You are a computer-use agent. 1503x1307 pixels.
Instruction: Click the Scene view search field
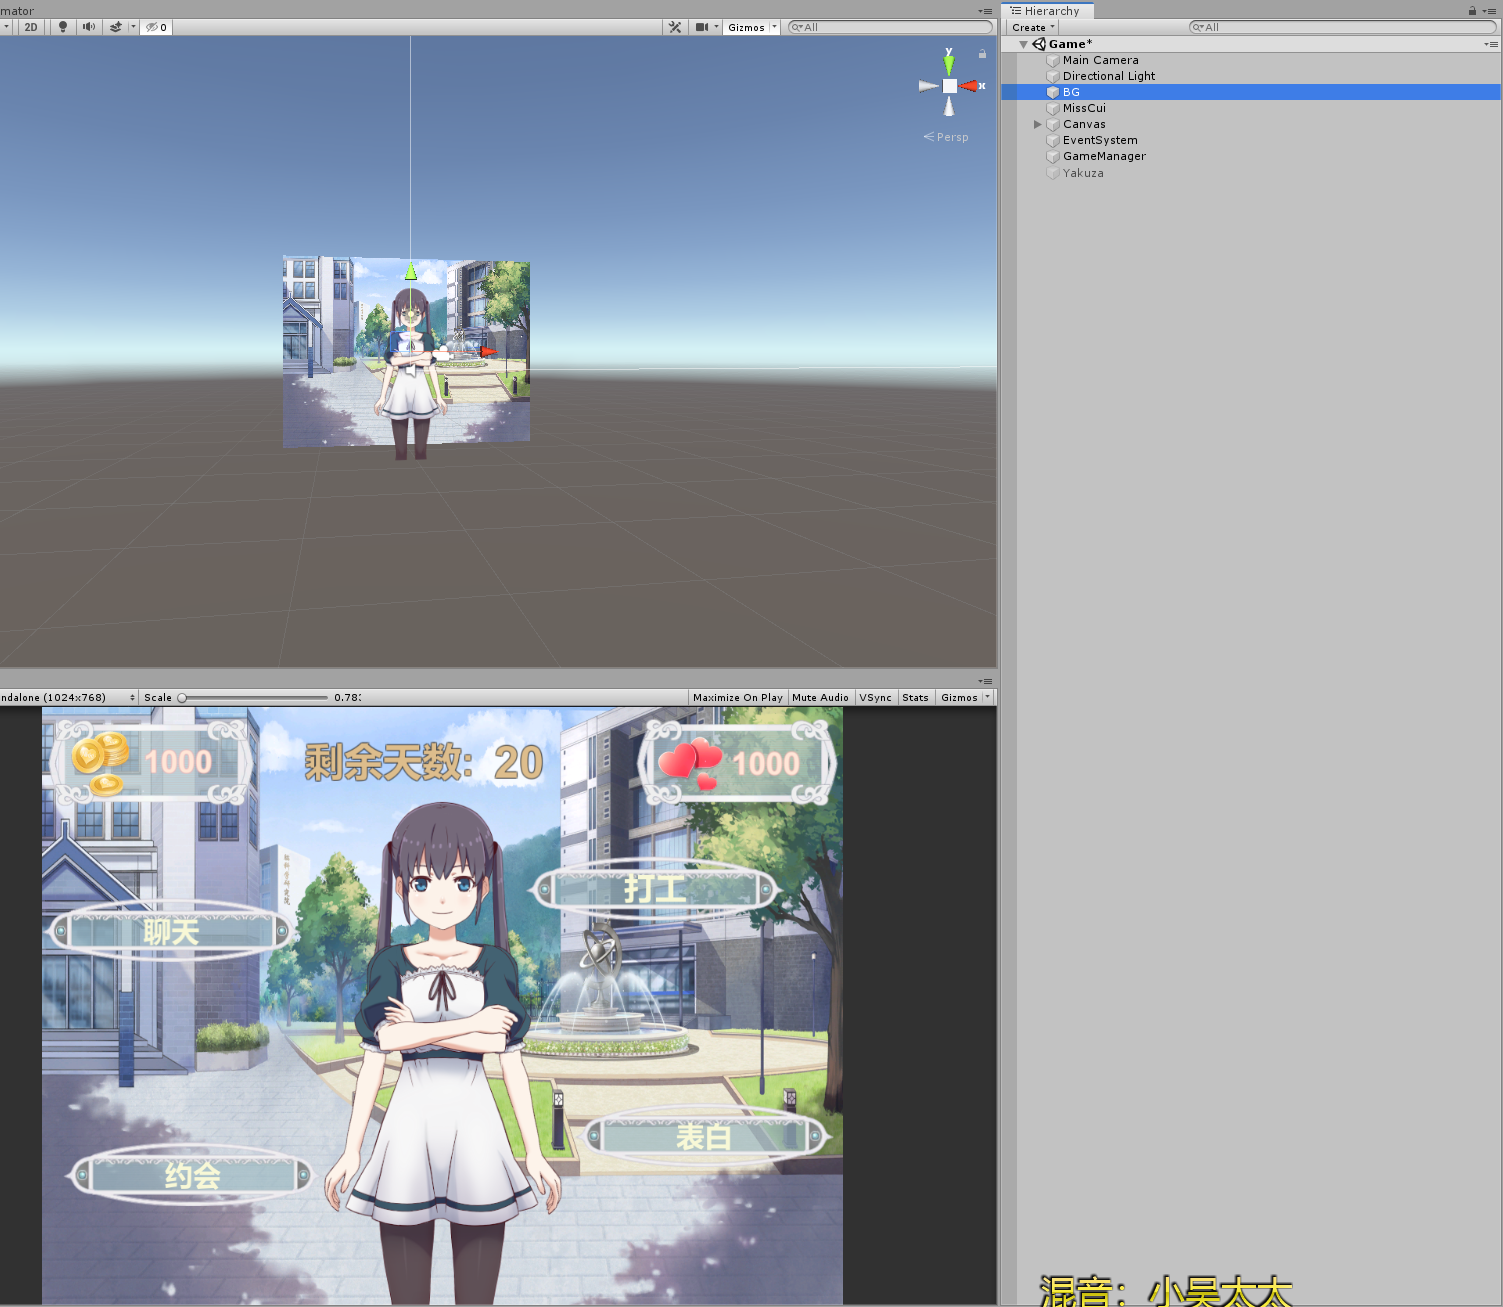[890, 27]
